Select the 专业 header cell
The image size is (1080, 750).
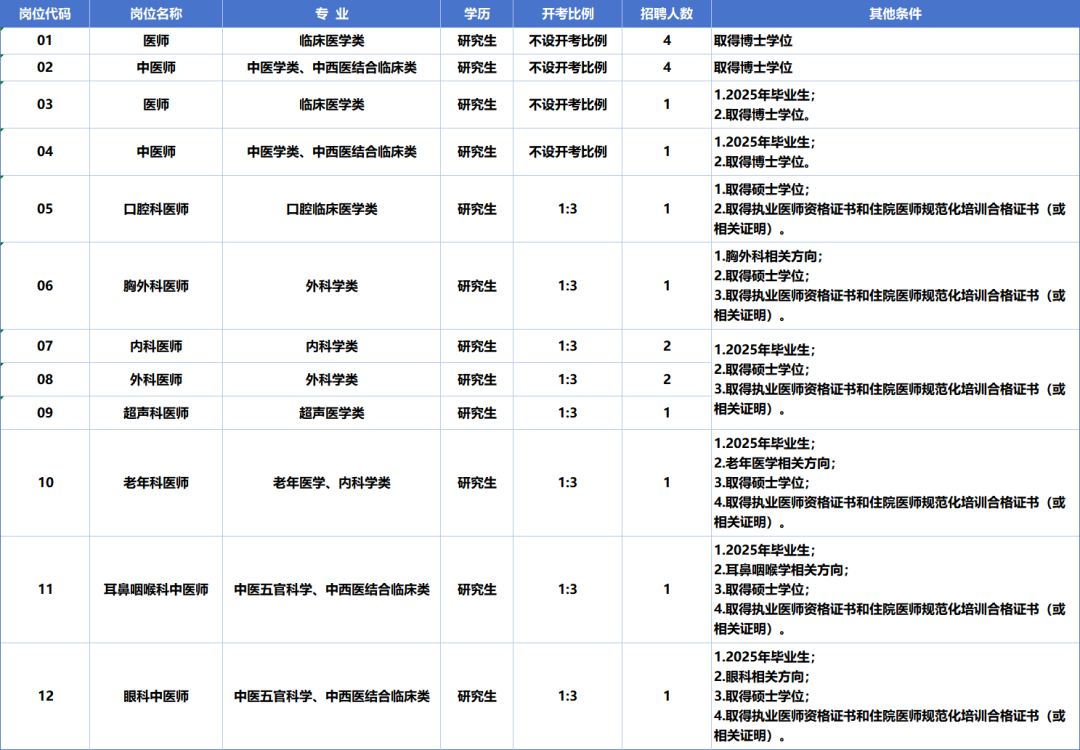[x=331, y=14]
